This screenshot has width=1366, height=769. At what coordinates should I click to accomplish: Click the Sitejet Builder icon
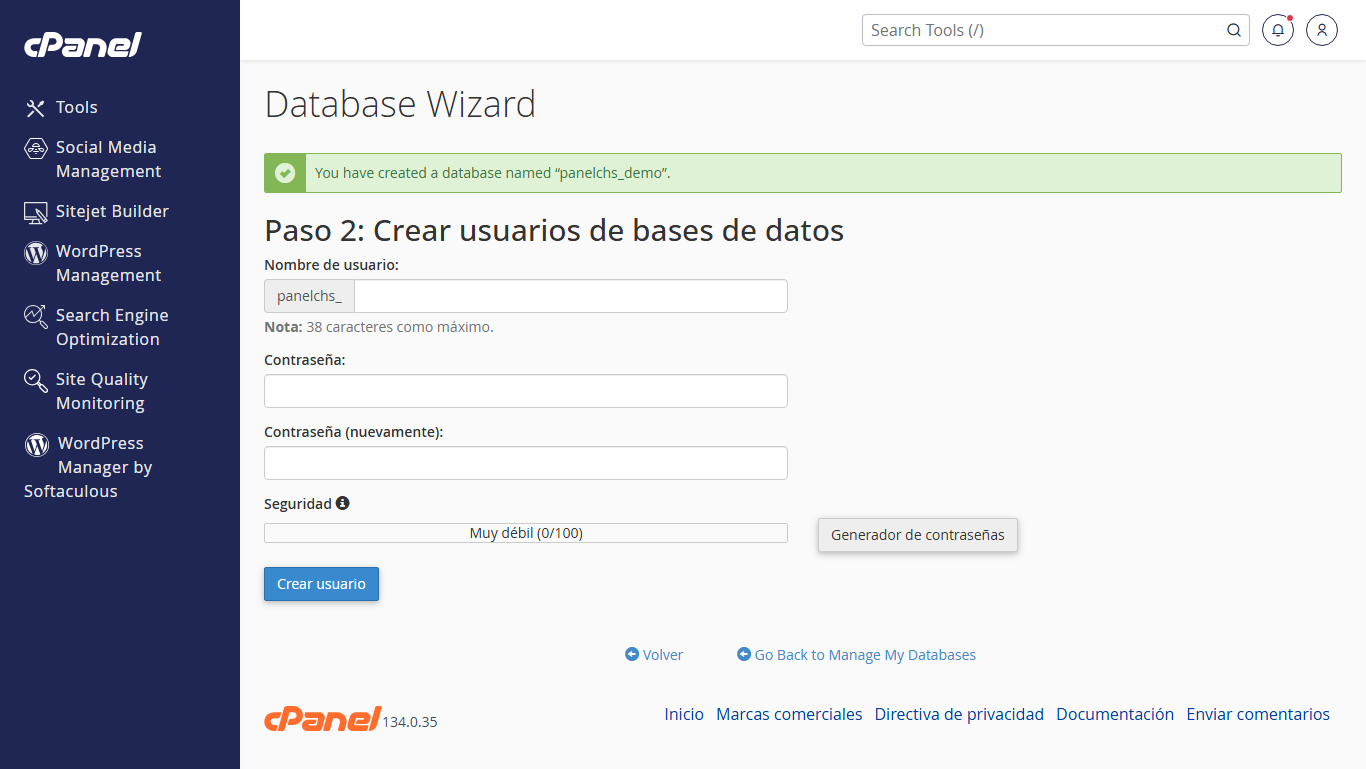[36, 212]
